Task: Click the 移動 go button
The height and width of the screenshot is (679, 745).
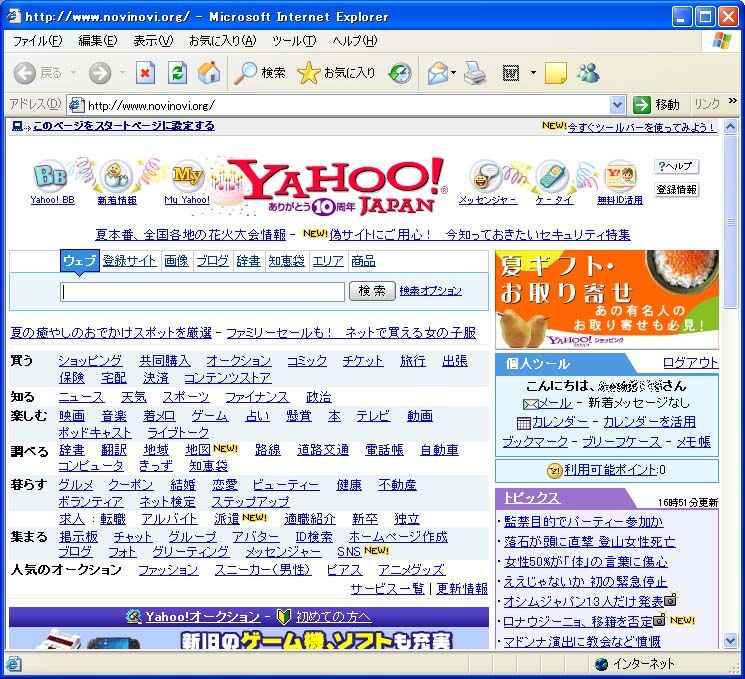Action: [x=657, y=105]
